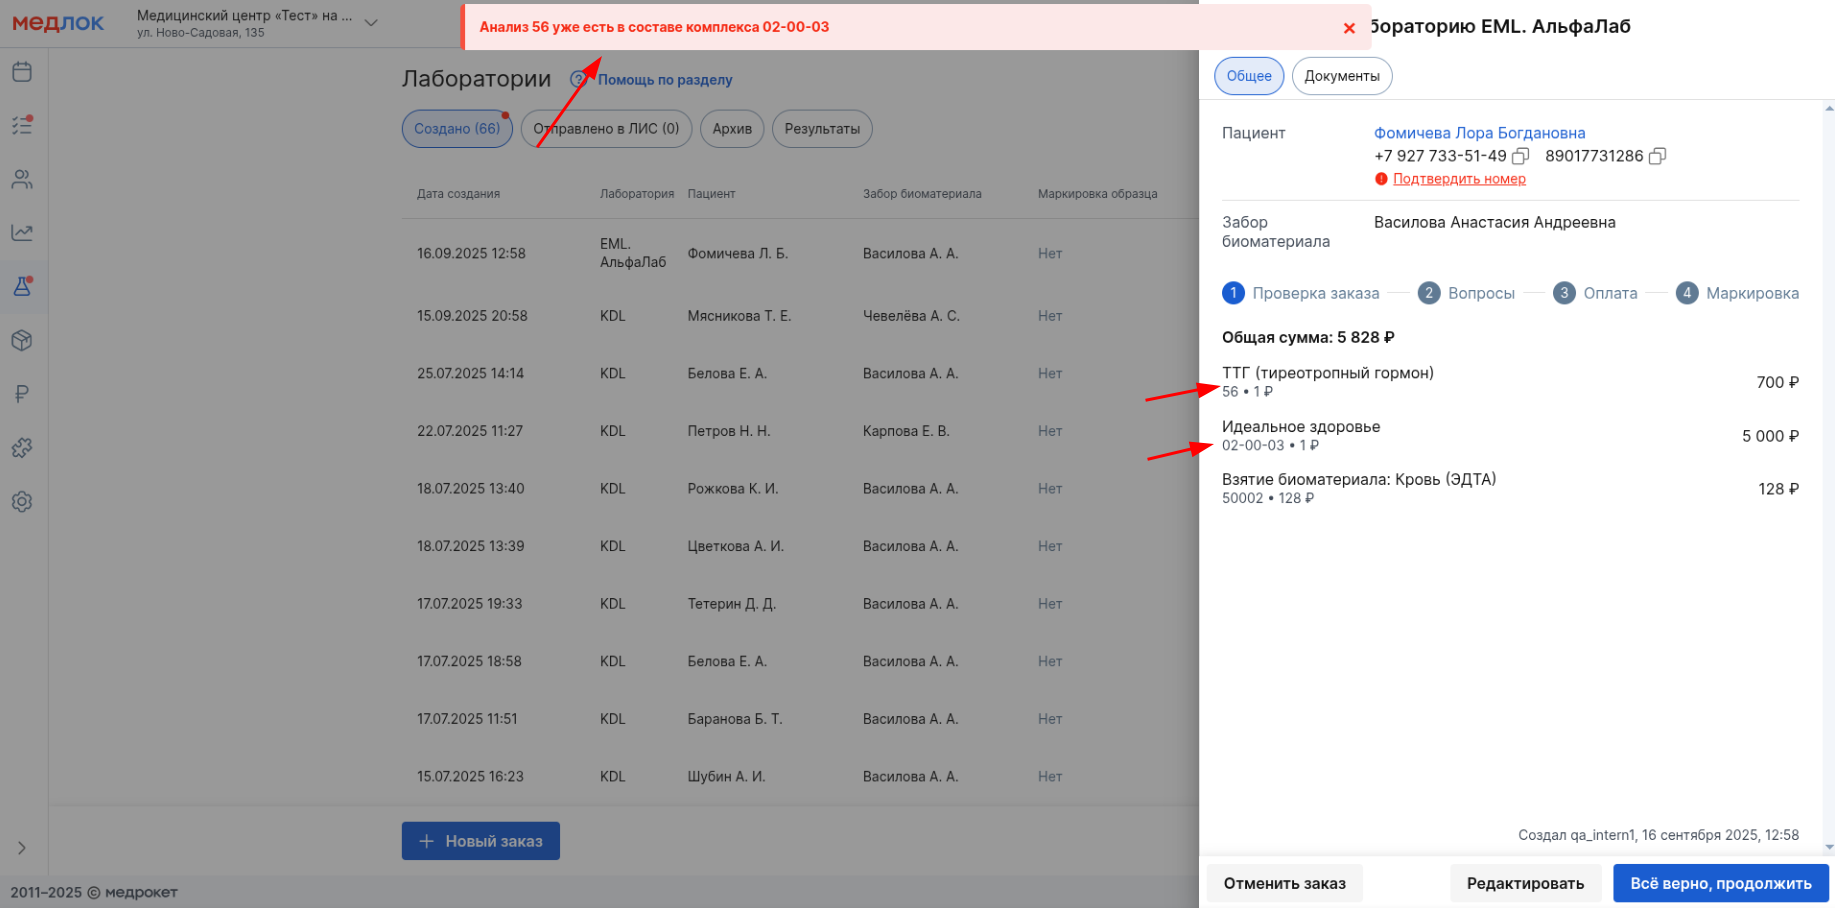Switch to the Документы tab
Viewport: 1835px width, 908px height.
[x=1341, y=76]
